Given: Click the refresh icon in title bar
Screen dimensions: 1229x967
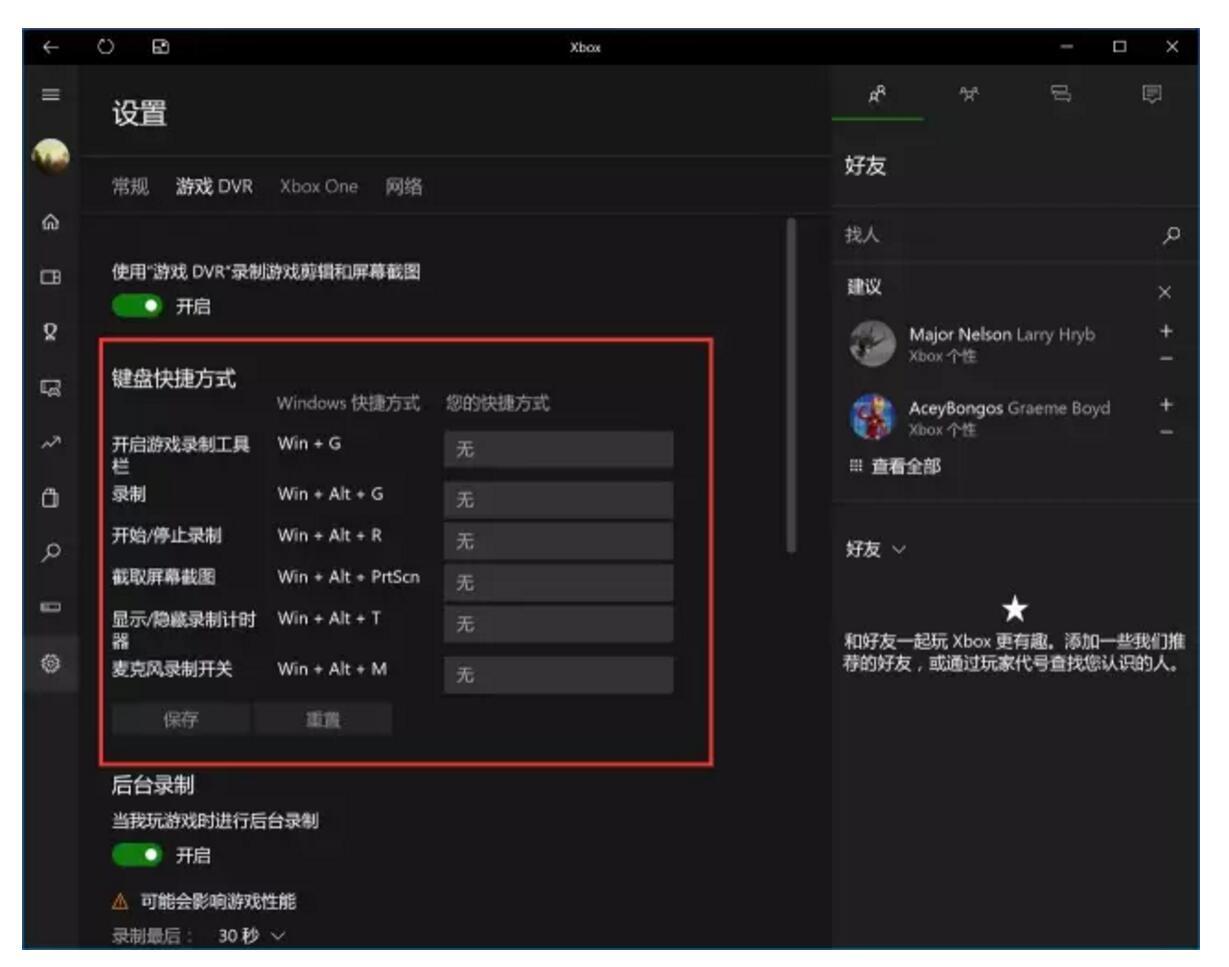Looking at the screenshot, I should 107,46.
